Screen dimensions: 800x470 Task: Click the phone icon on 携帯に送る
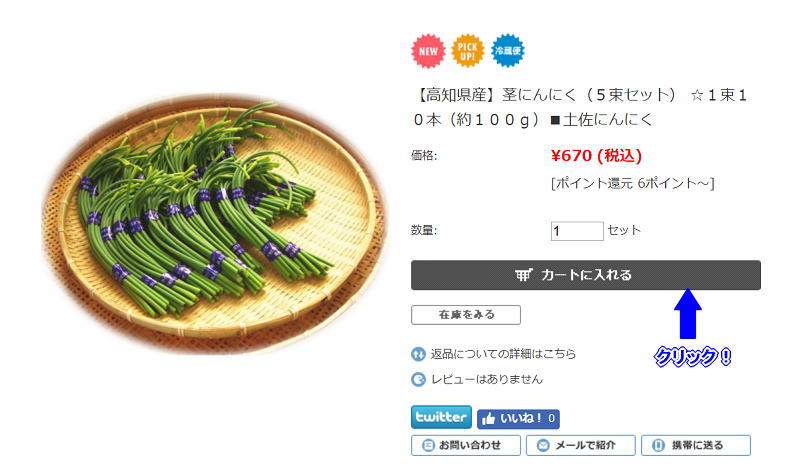pos(659,446)
